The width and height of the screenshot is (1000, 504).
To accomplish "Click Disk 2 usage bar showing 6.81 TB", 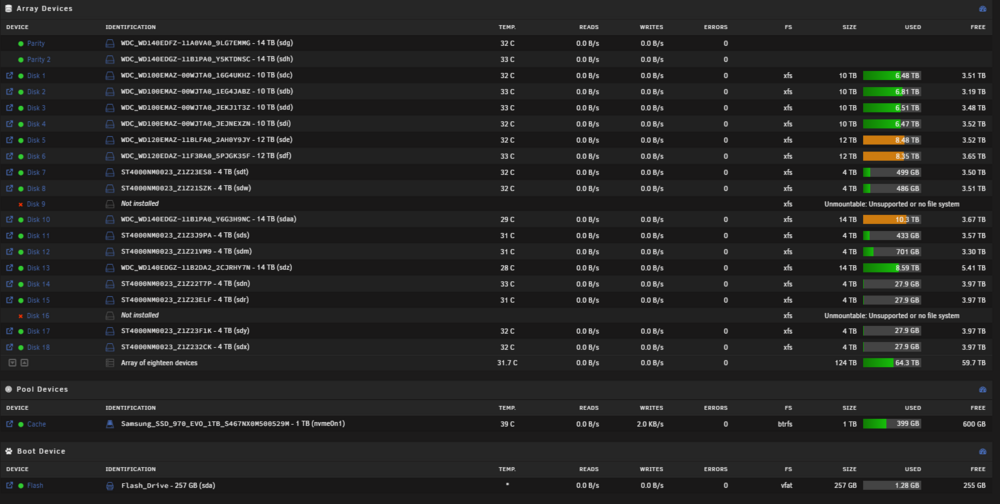I will pos(892,92).
